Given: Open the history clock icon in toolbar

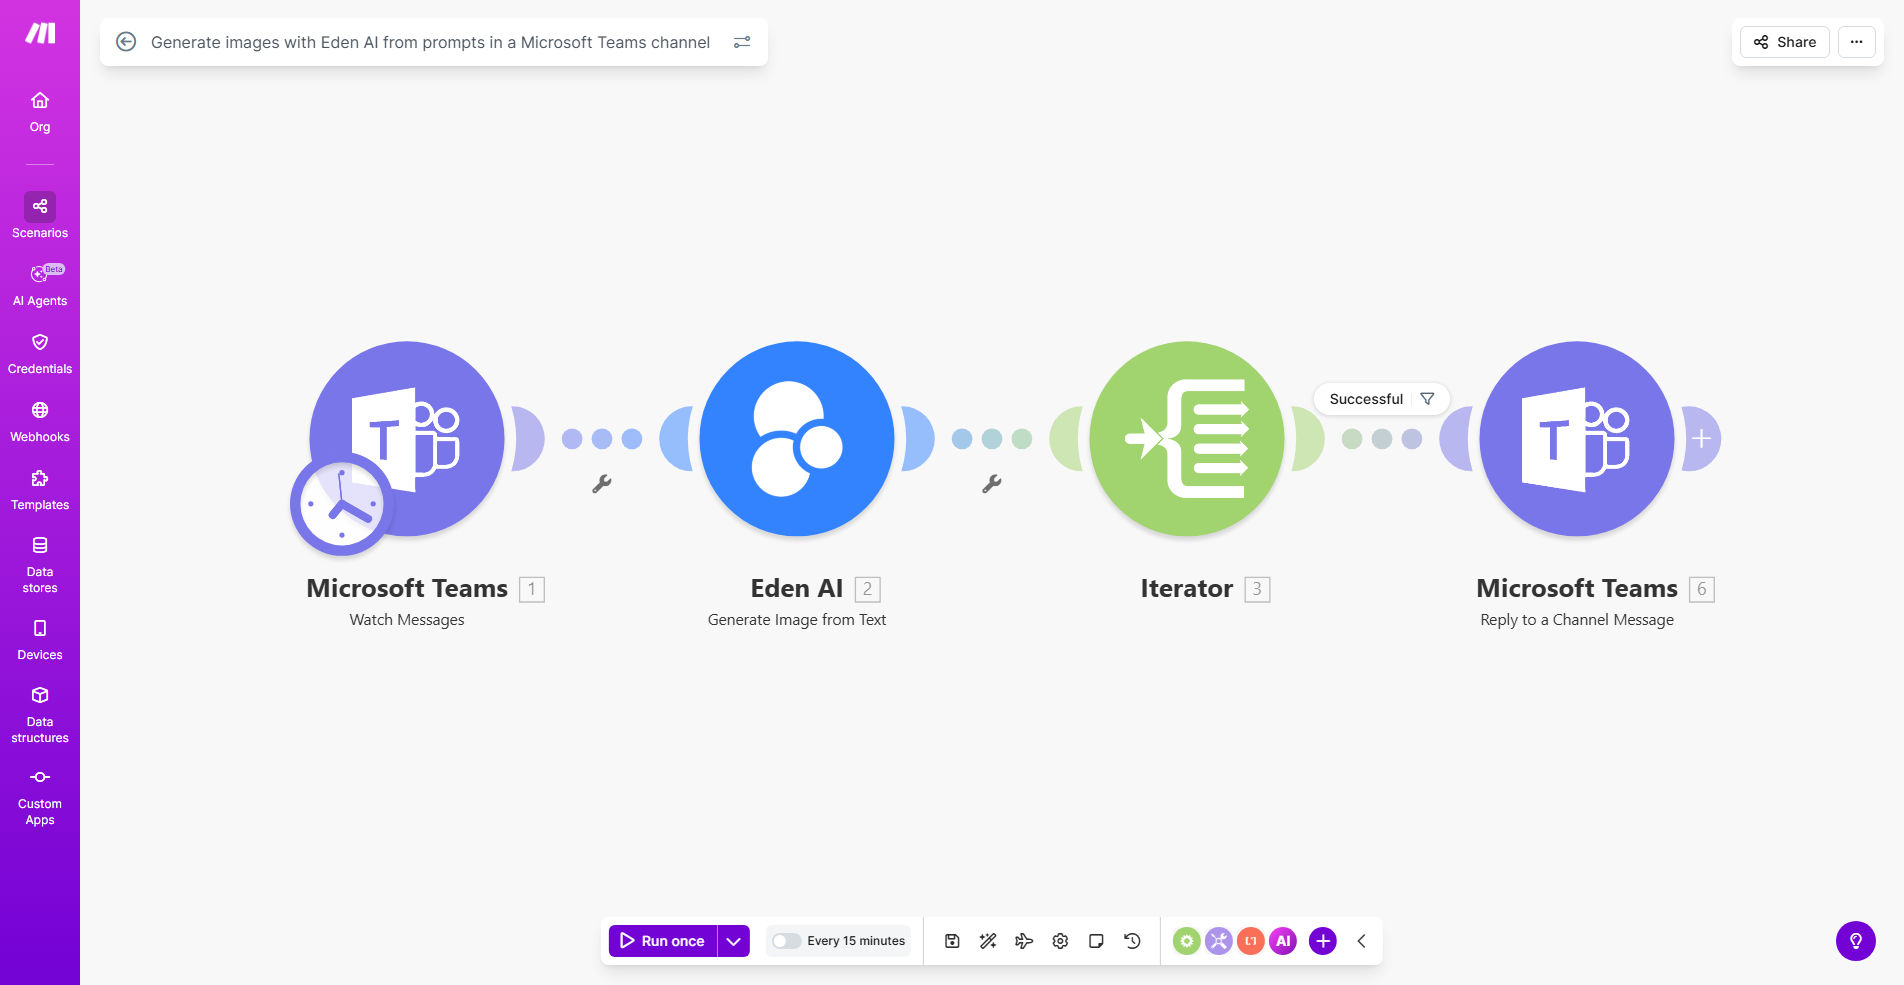Looking at the screenshot, I should click(1132, 941).
